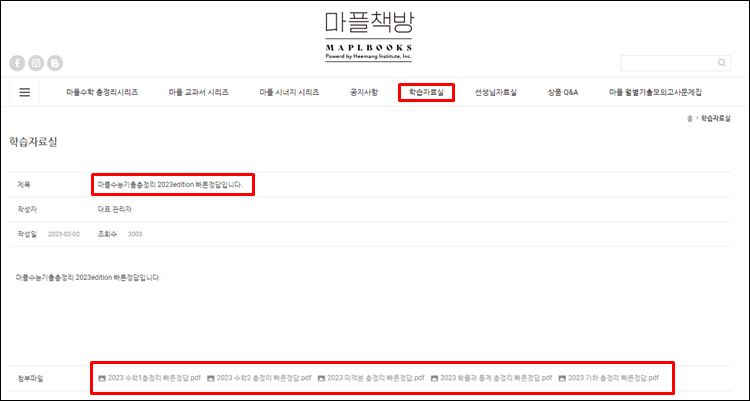Click the view count 3003
The image size is (750, 401).
pos(135,234)
